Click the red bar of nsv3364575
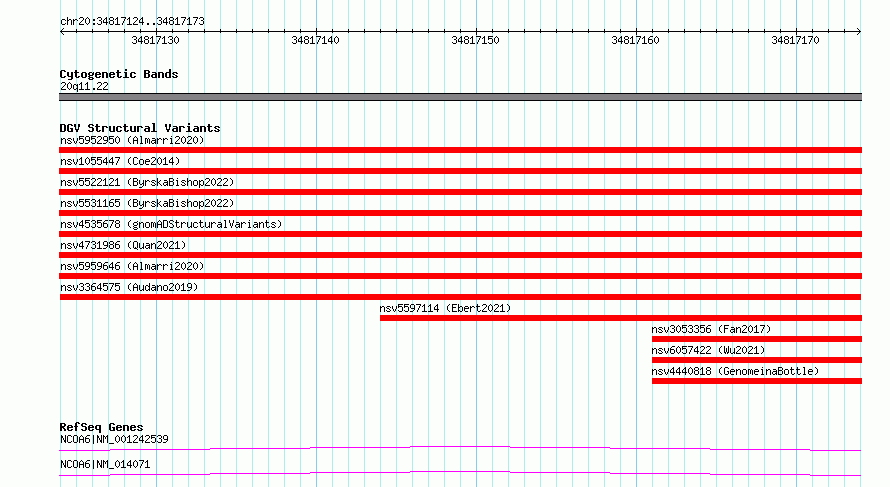Viewport: 890px width, 487px height. point(460,297)
